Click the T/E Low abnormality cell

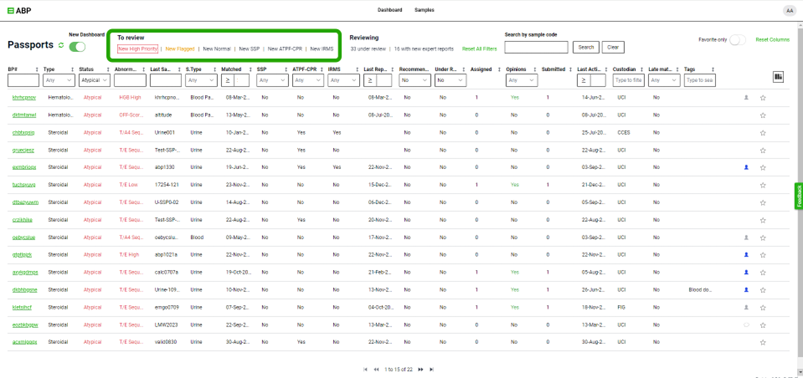128,185
